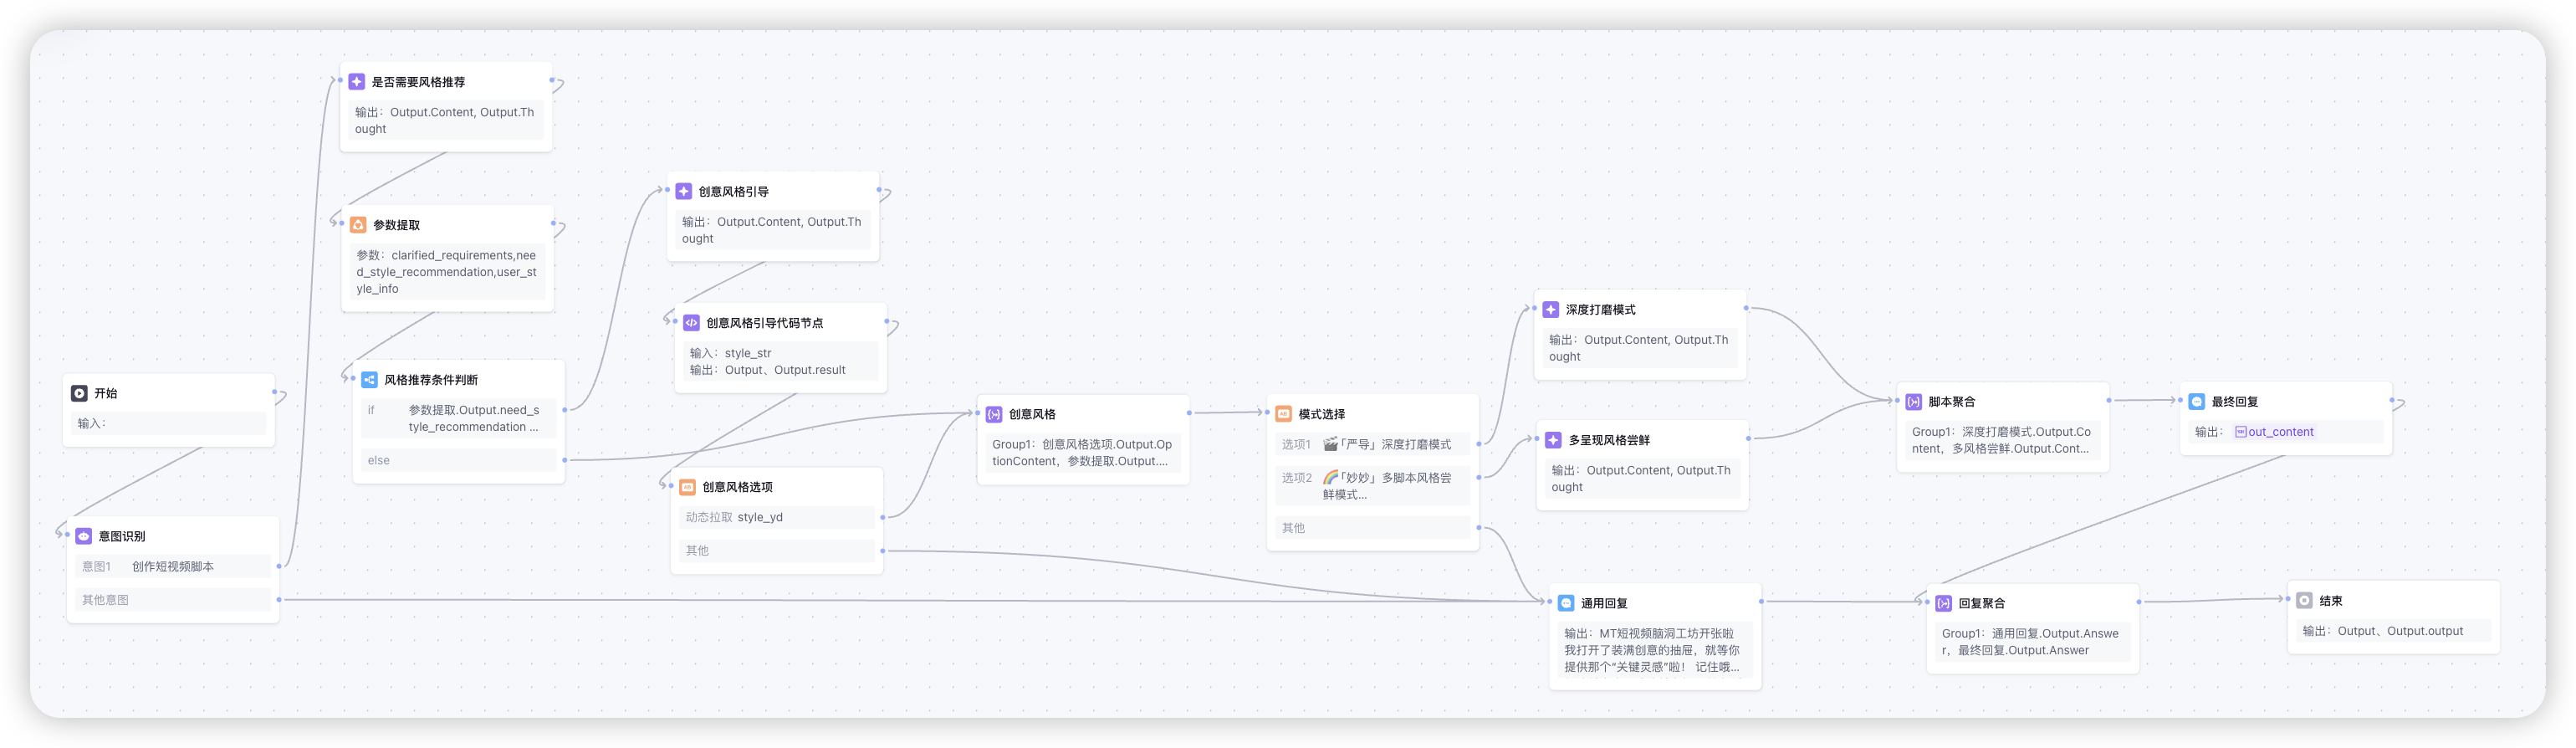Click the 最终回复 reply icon
Screen dimensions: 2576x748
[x=2197, y=402]
